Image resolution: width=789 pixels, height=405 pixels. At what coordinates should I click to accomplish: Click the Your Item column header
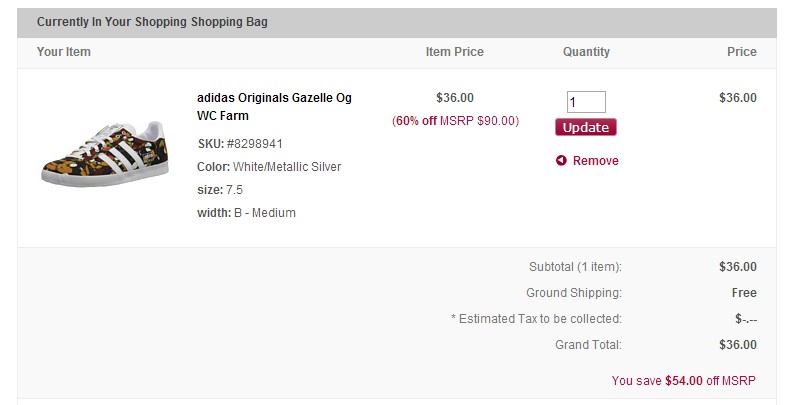coord(64,52)
